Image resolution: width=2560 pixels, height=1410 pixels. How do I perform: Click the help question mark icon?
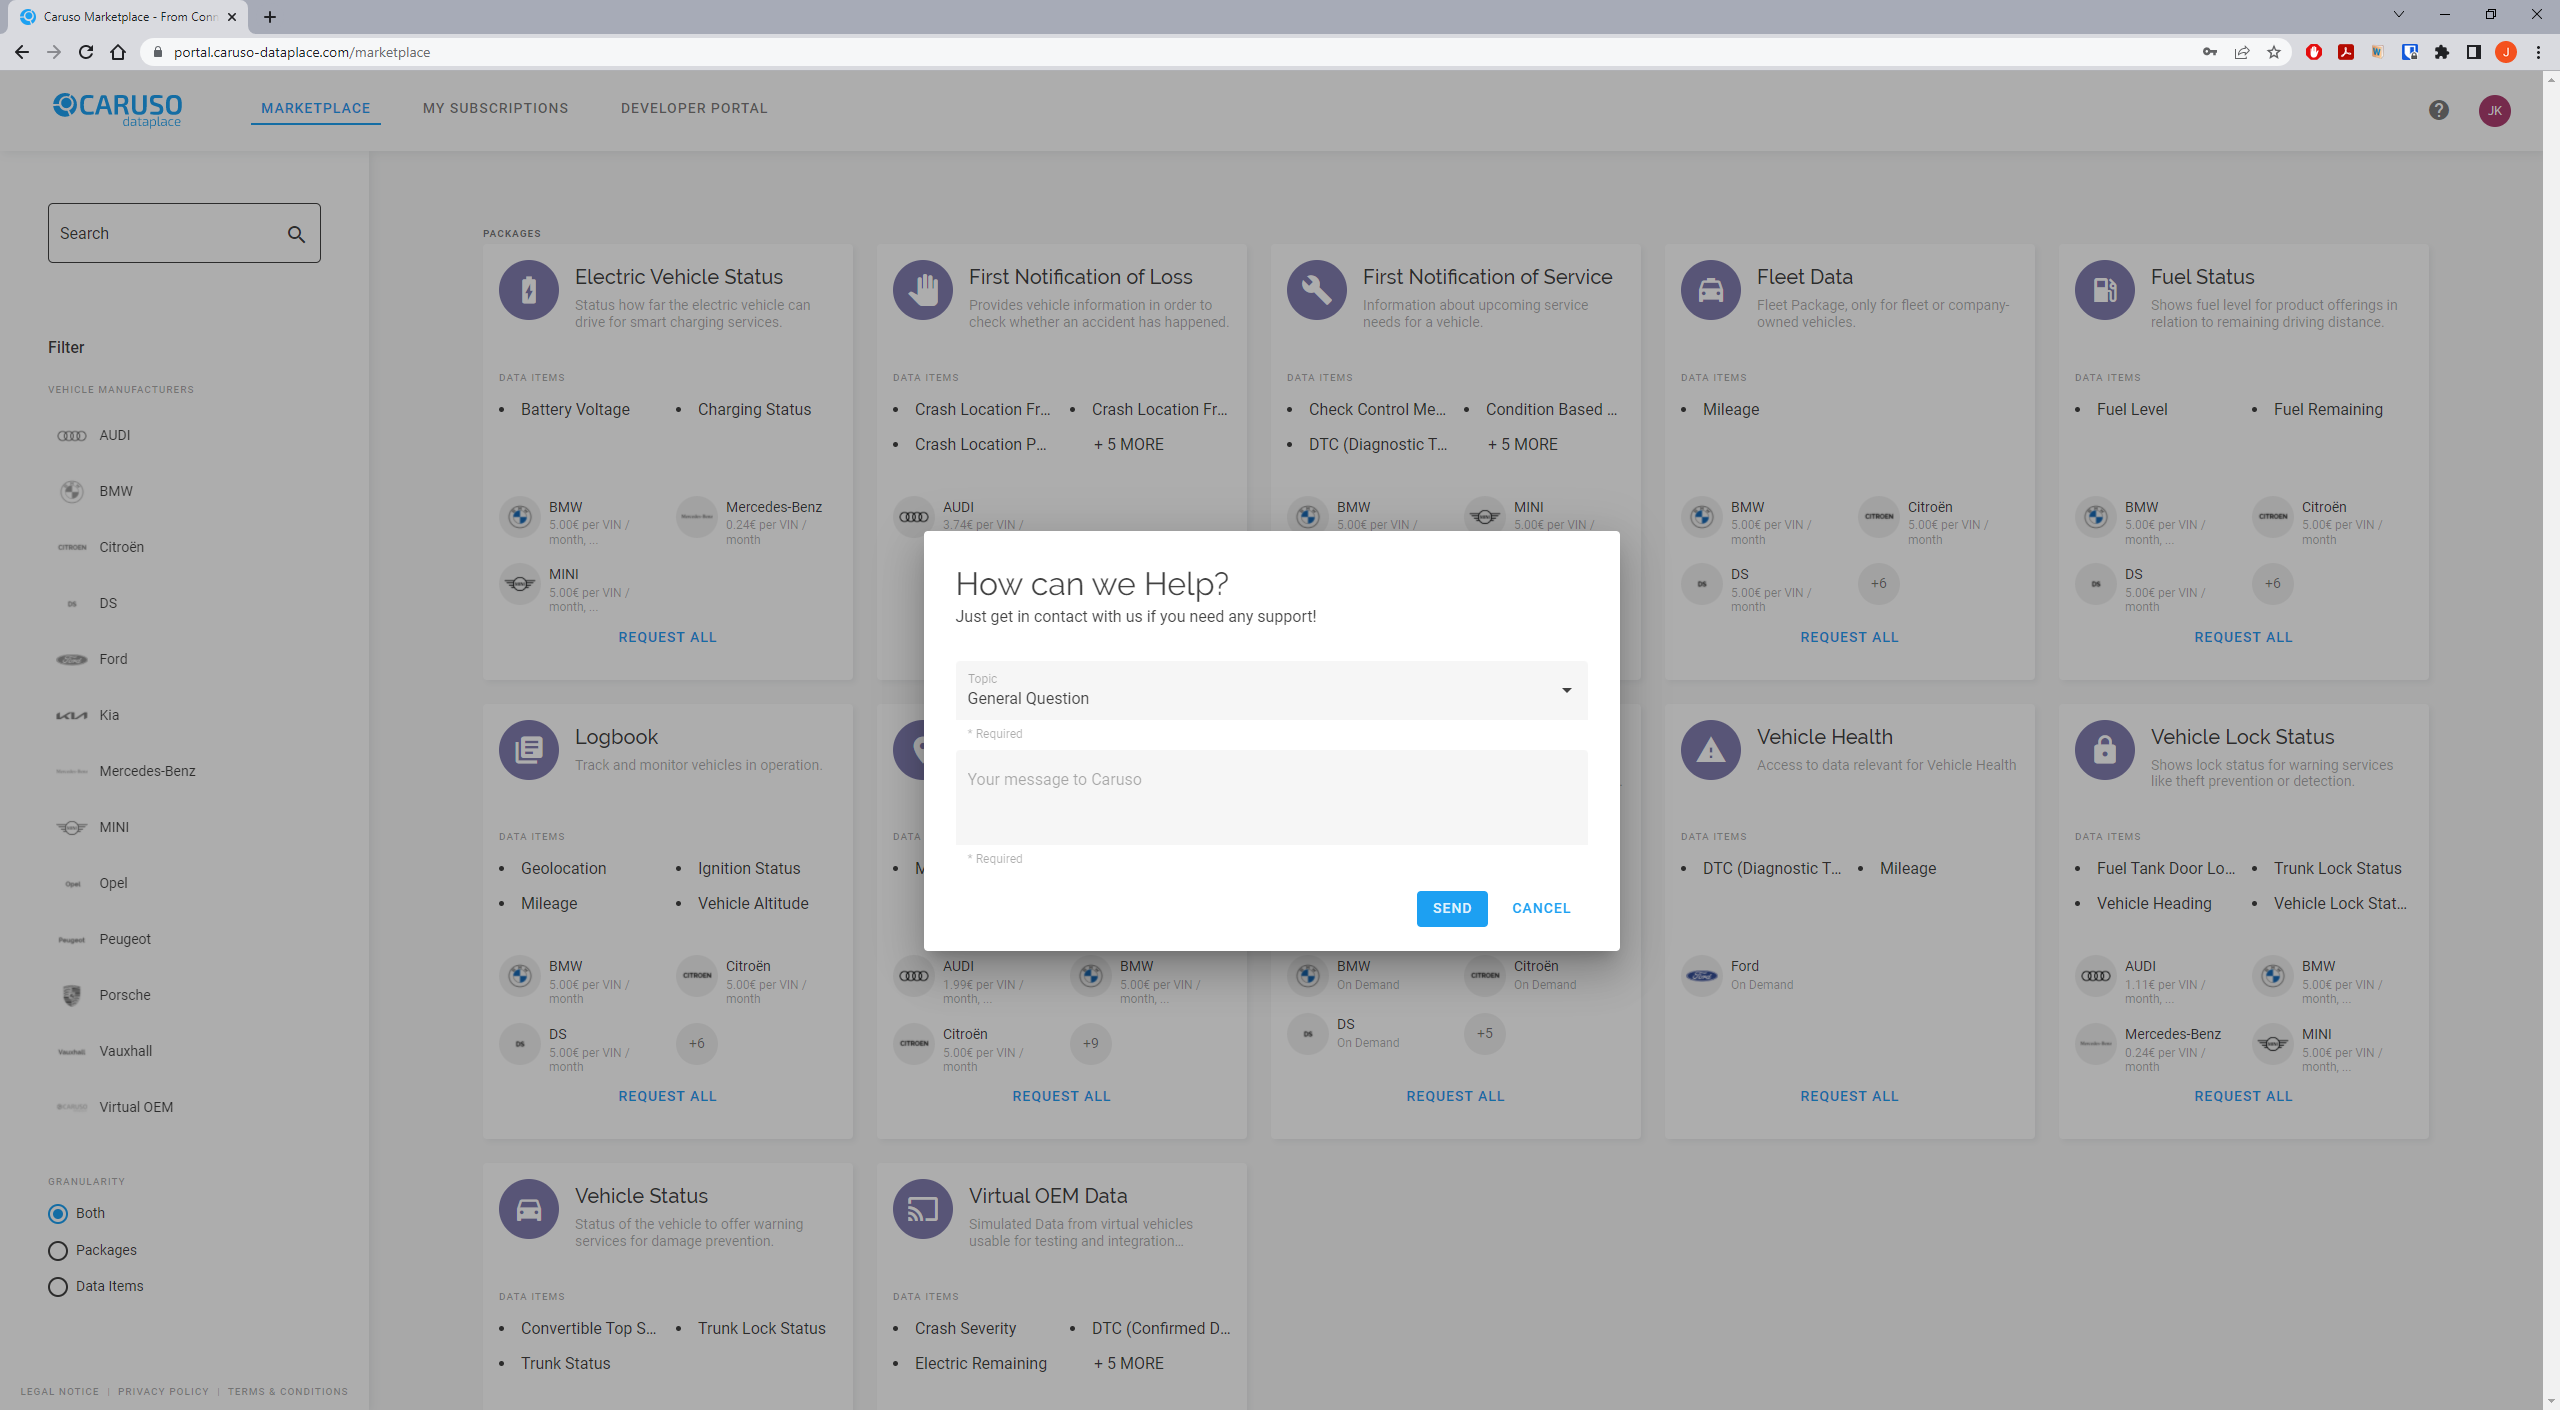click(2438, 110)
